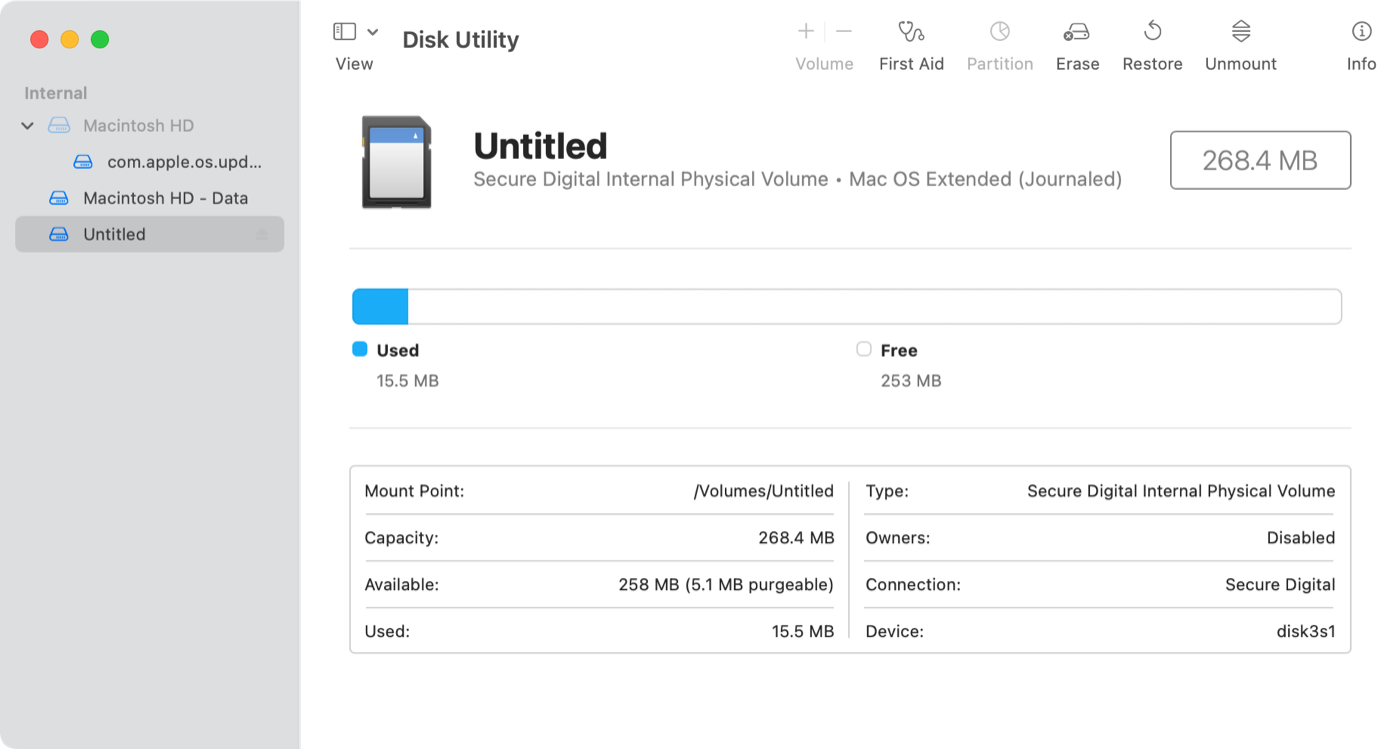
Task: Click the First Aid label
Action: [911, 64]
